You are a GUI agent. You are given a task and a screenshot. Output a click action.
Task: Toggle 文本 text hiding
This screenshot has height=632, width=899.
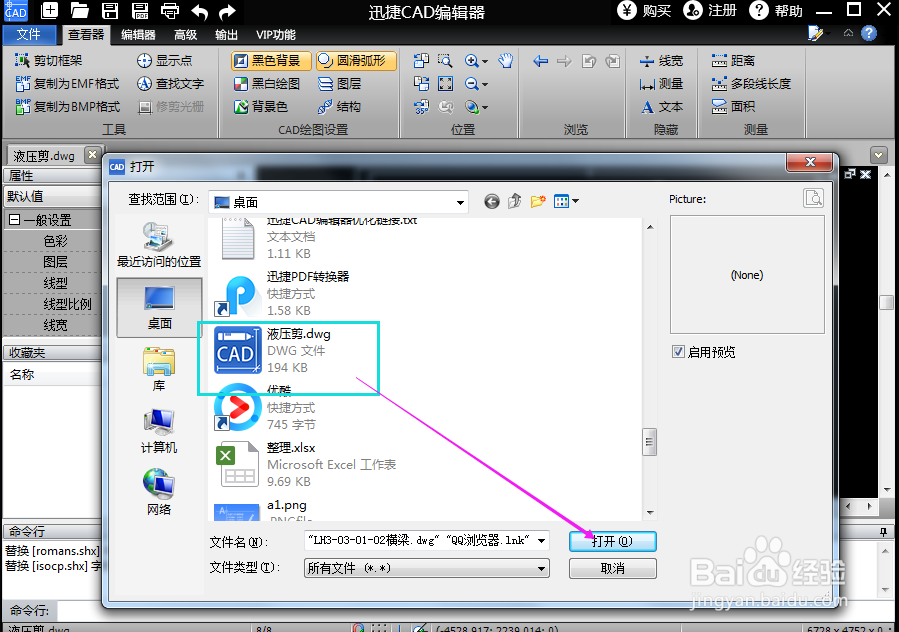(662, 107)
